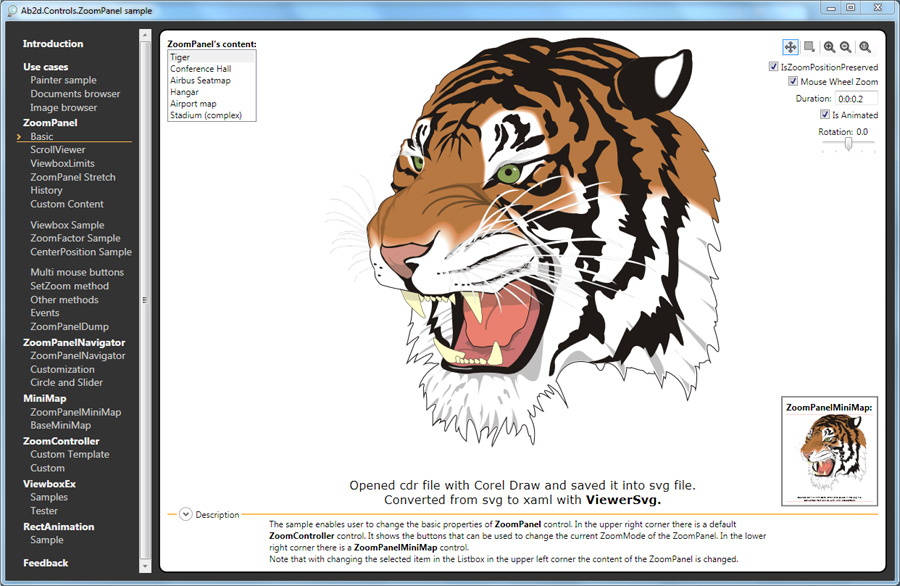Select Hangar in the content list

pyautogui.click(x=184, y=92)
